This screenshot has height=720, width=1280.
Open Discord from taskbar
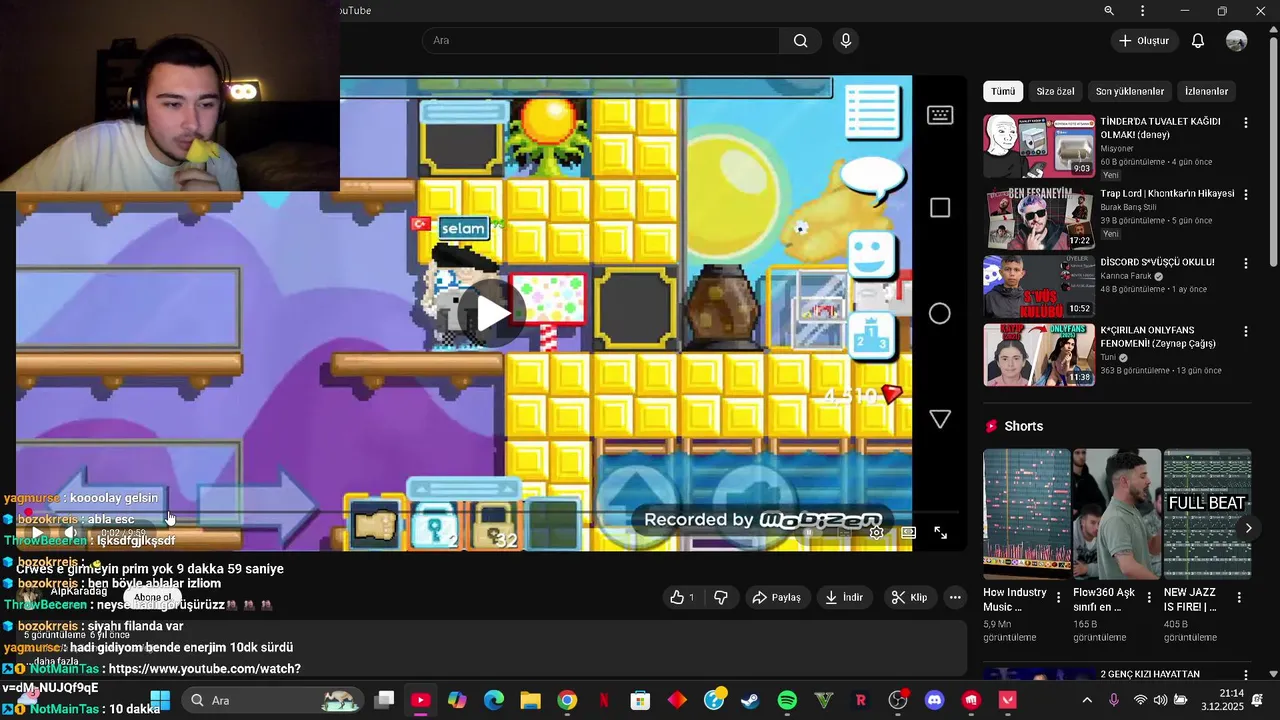pyautogui.click(x=934, y=700)
